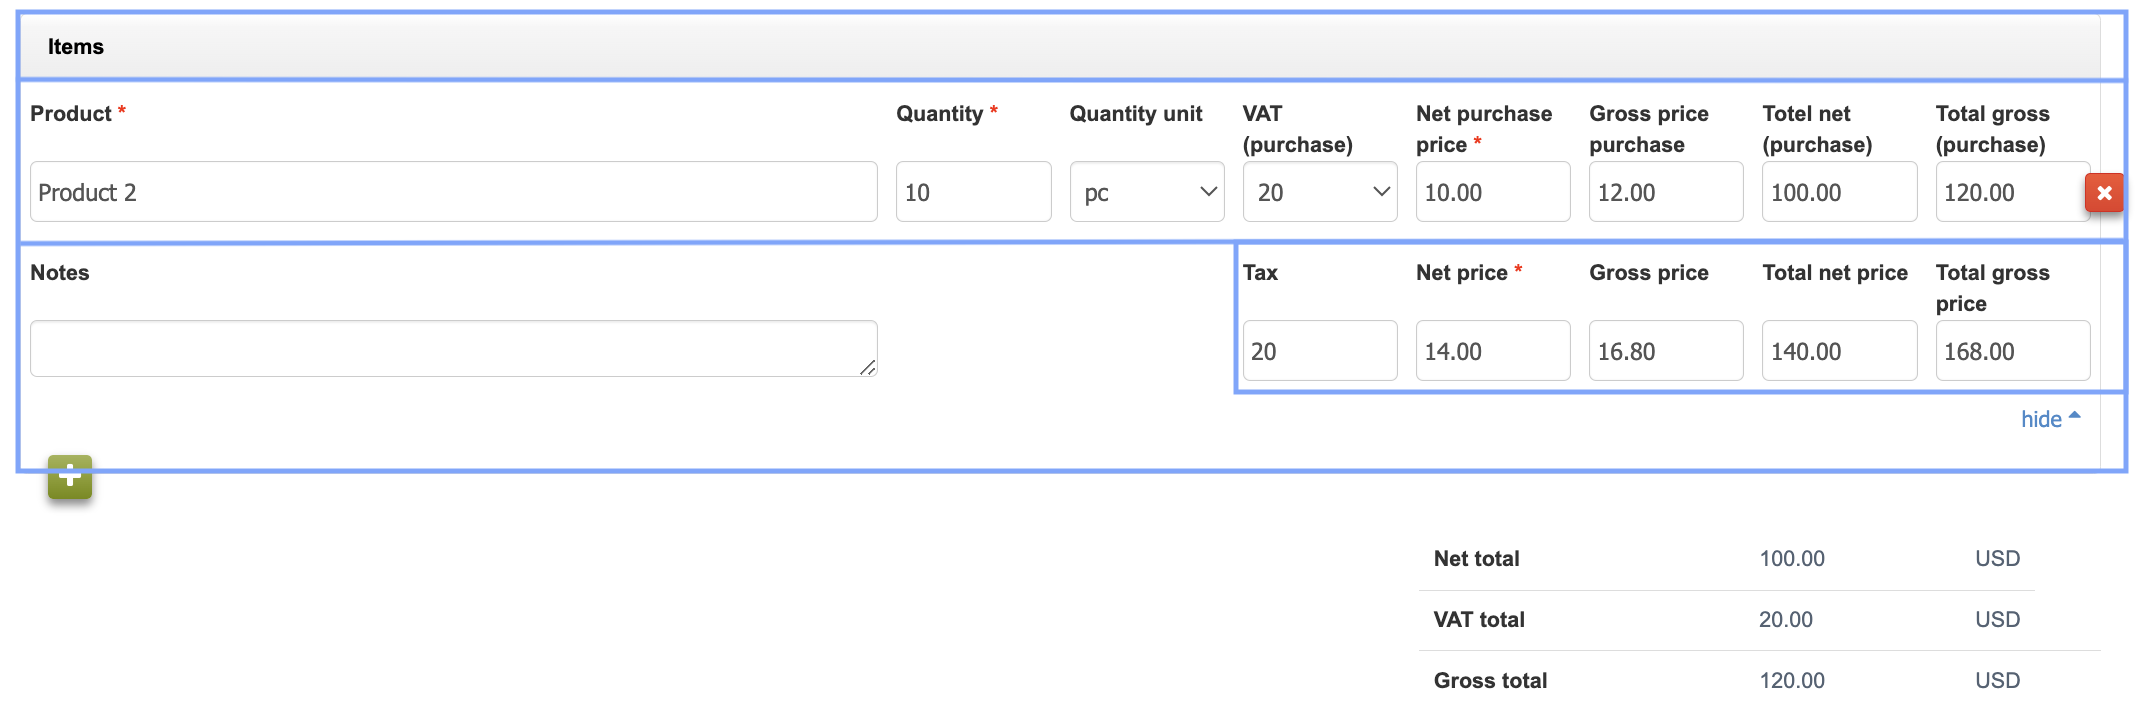Screen dimensions: 2138x726
Task: Click the Tax input field
Action: (1319, 351)
